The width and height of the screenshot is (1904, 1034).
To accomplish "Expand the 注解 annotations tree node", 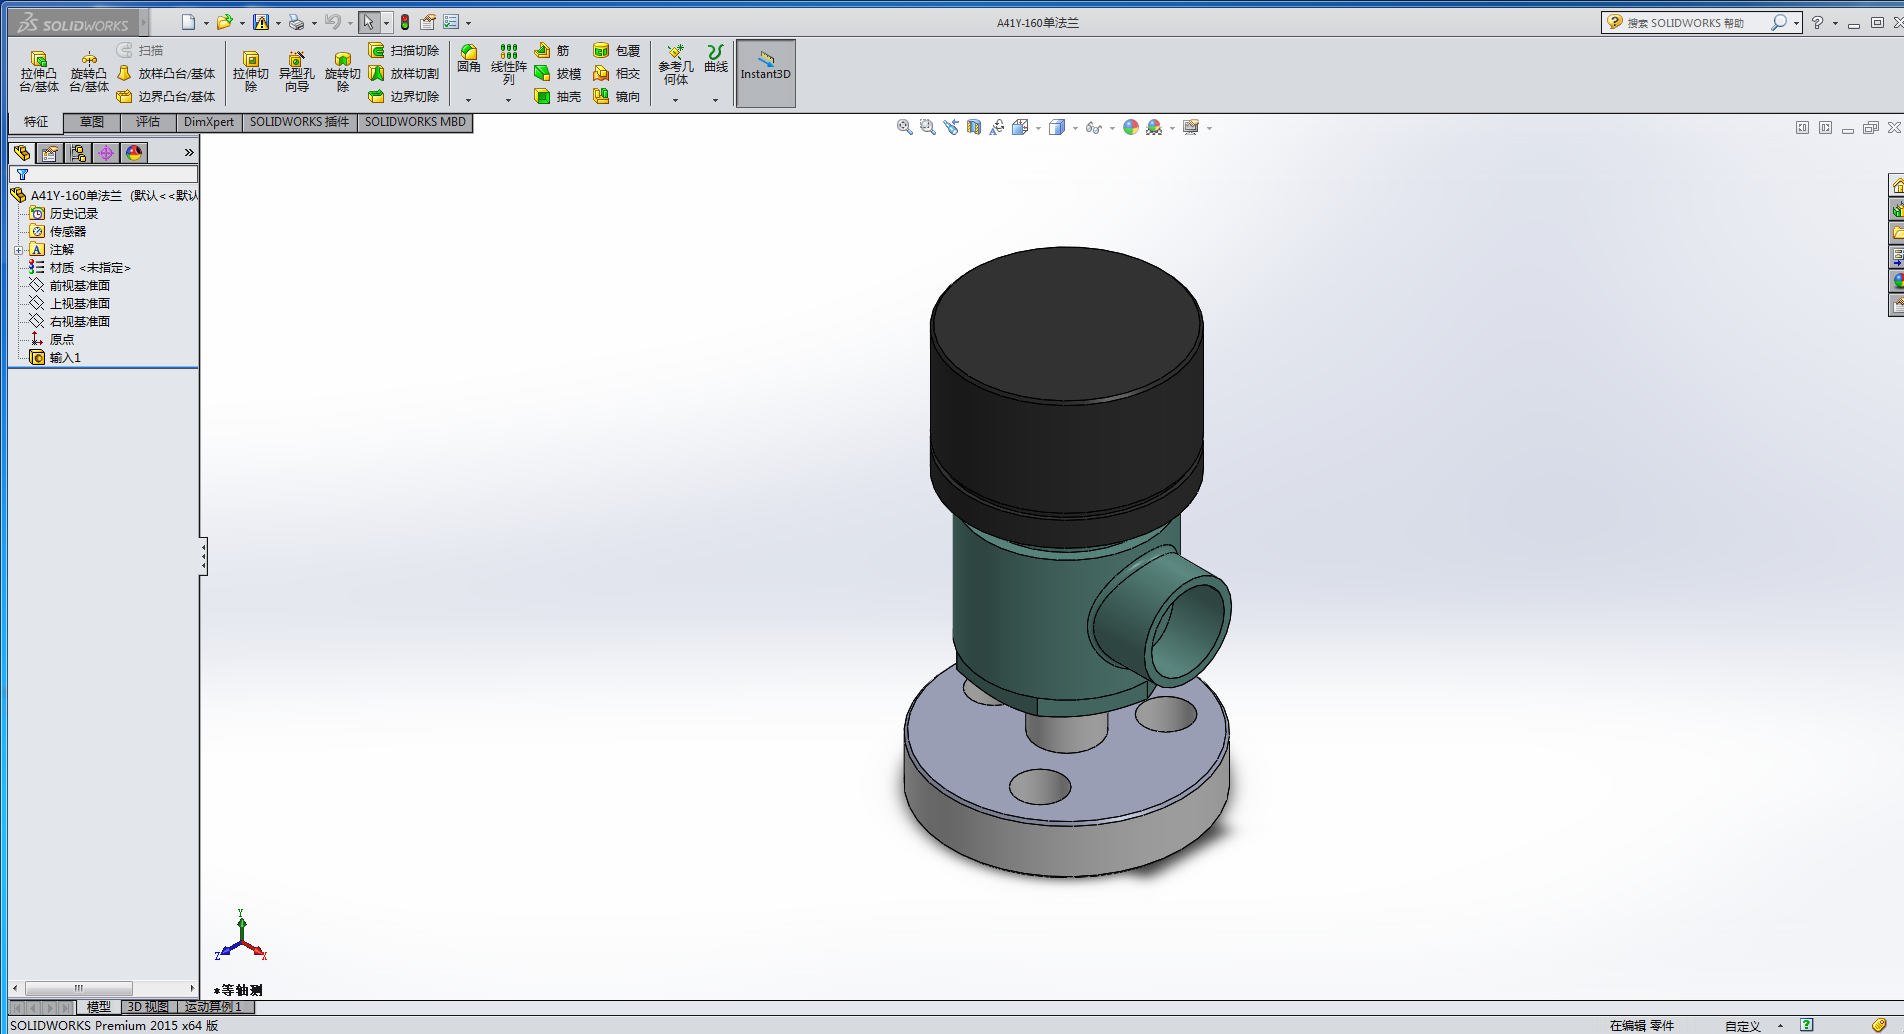I will (x=18, y=250).
